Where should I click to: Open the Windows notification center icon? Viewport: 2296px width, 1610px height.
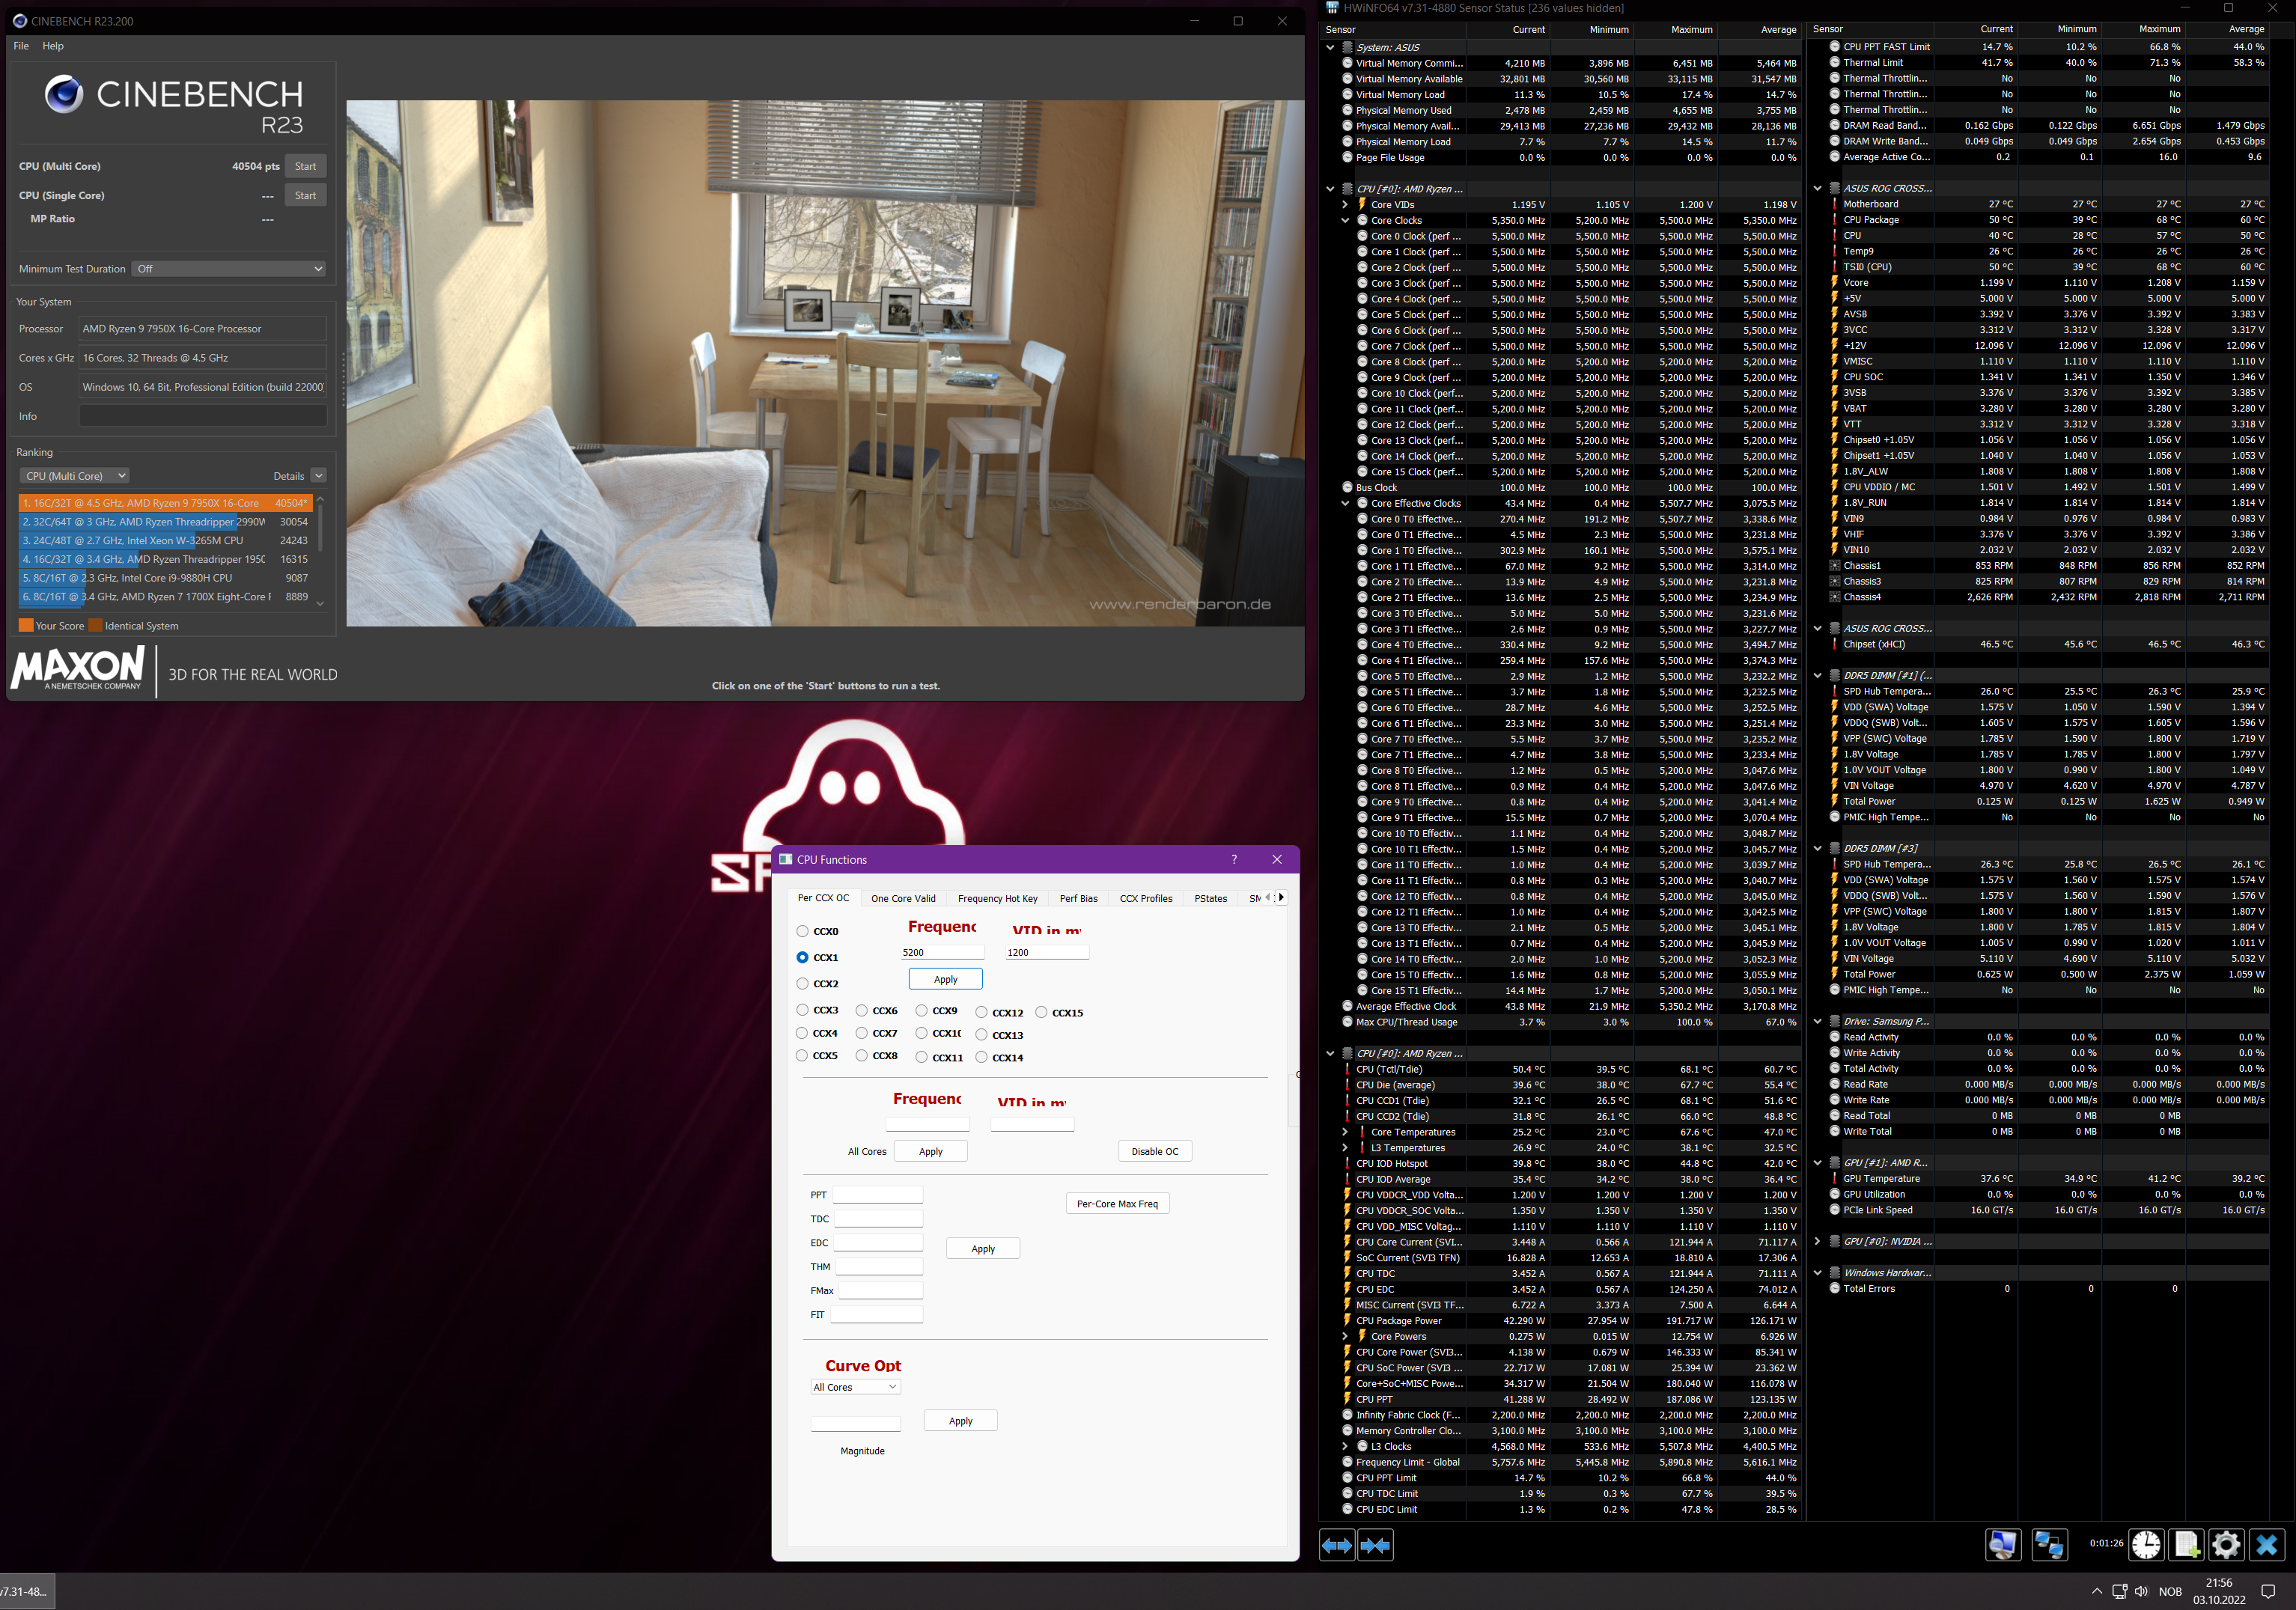tap(2268, 1591)
